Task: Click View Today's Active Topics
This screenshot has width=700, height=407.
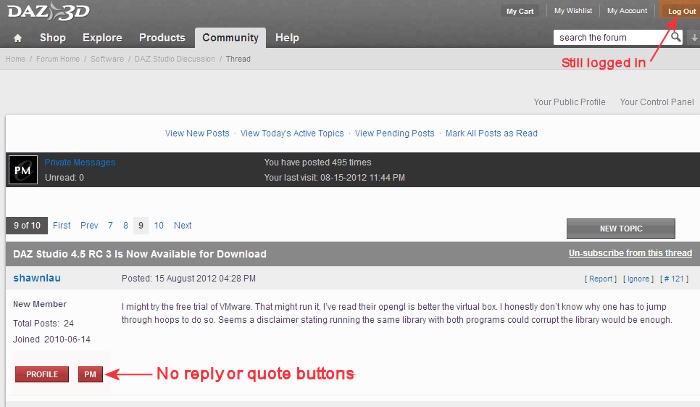Action: click(292, 133)
